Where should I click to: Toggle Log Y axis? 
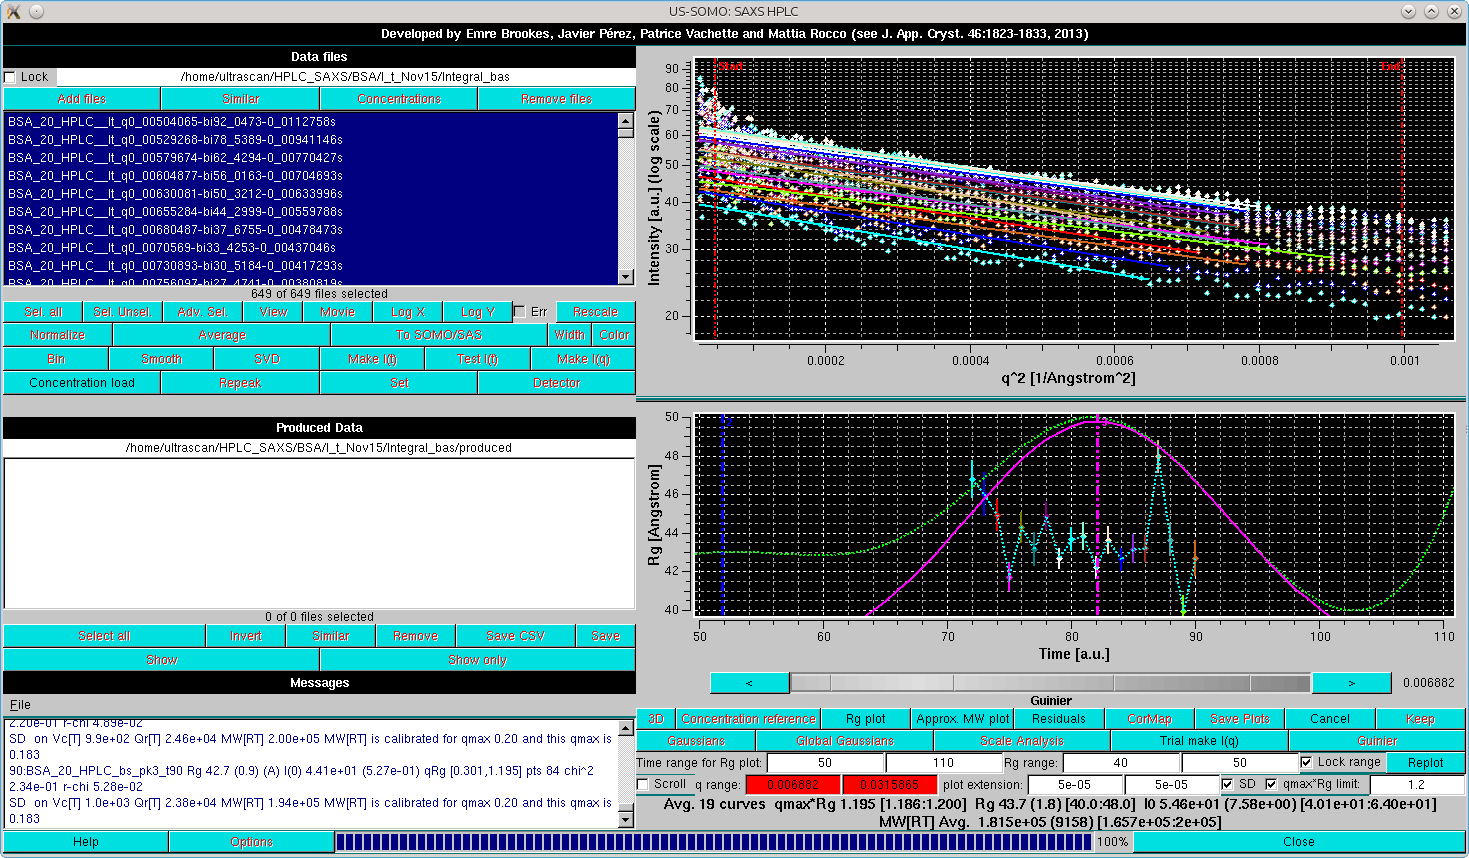(x=478, y=312)
